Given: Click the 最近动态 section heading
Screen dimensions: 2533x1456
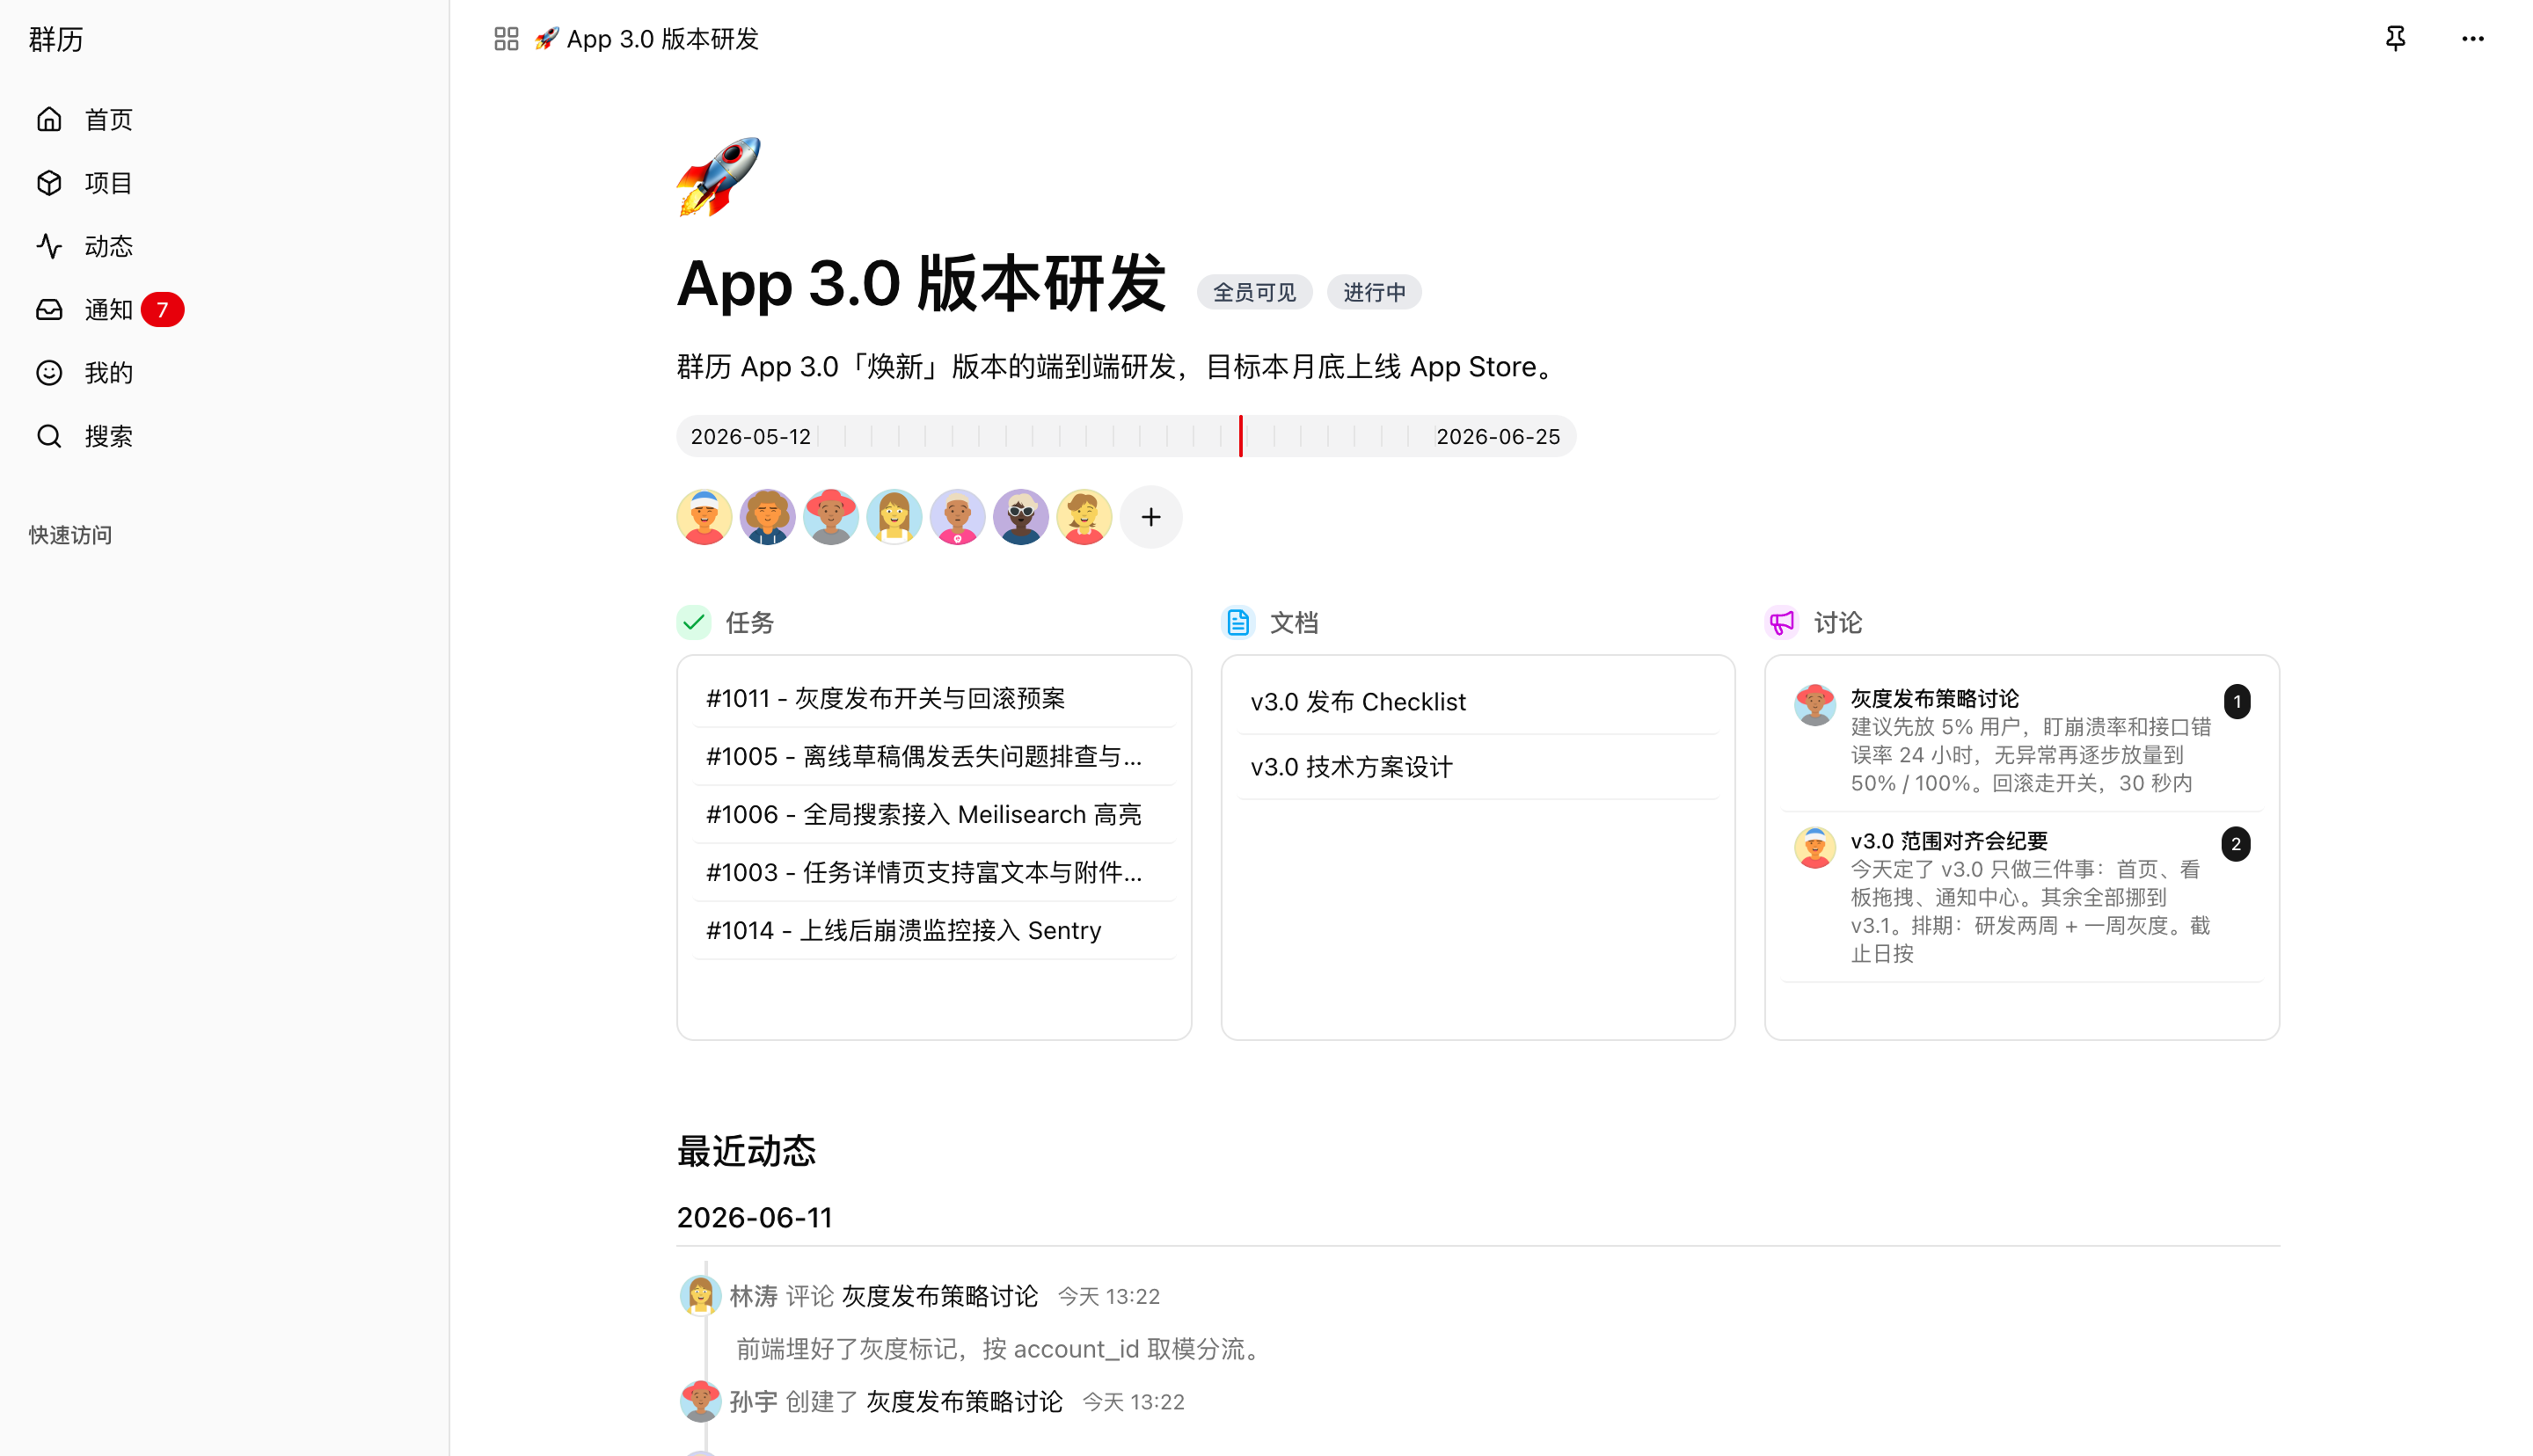Looking at the screenshot, I should [x=746, y=1151].
